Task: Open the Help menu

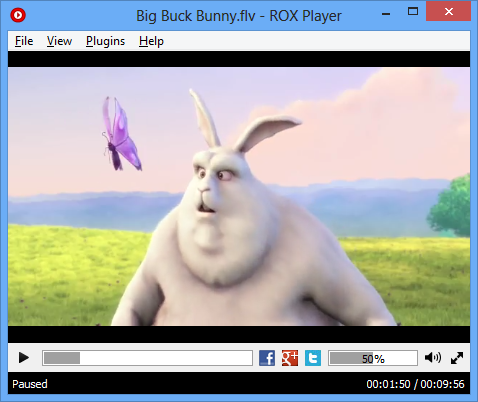Action: point(151,41)
